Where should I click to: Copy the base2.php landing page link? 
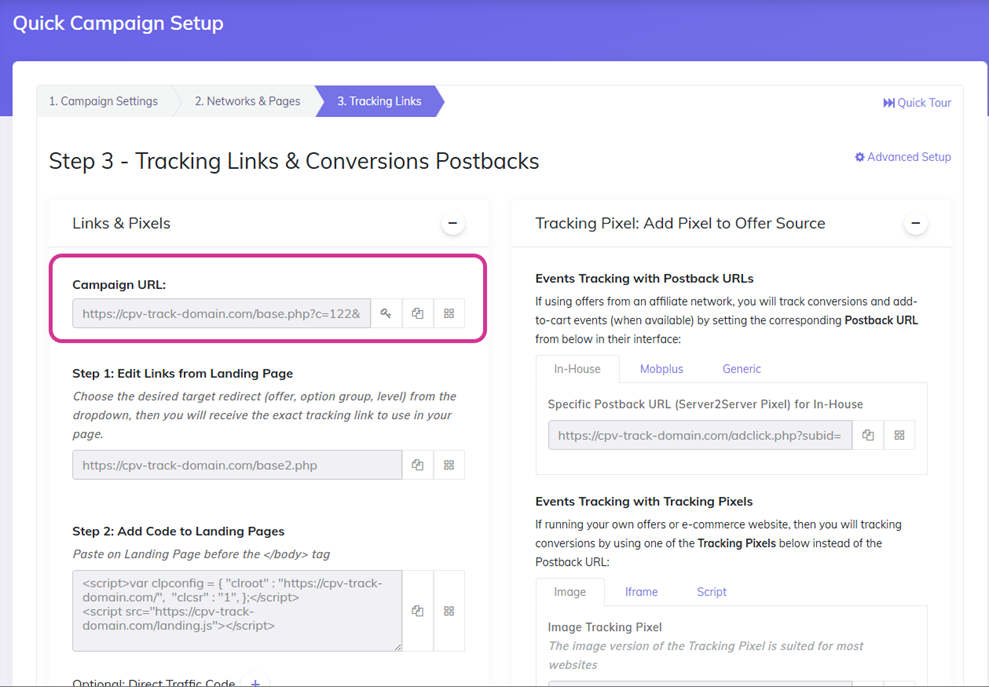click(418, 465)
